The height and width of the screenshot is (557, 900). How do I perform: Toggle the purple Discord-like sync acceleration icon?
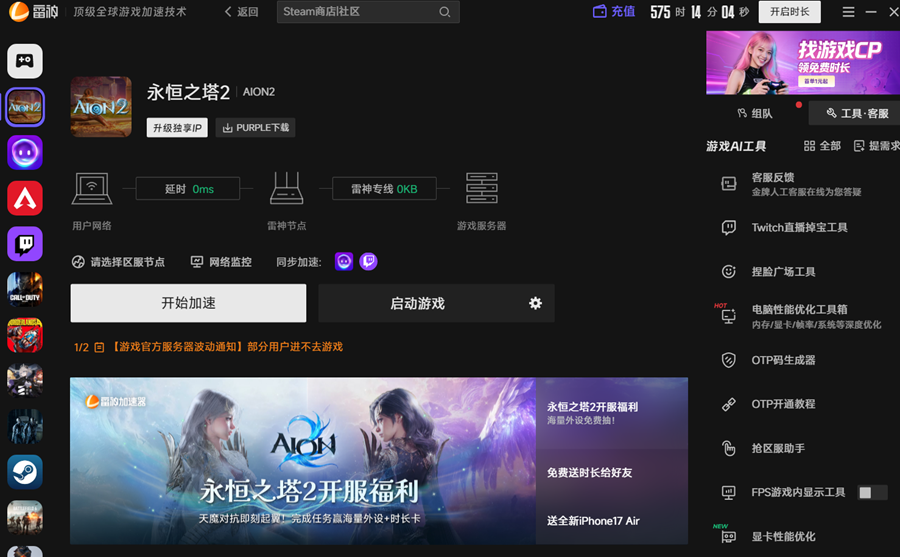pos(344,262)
